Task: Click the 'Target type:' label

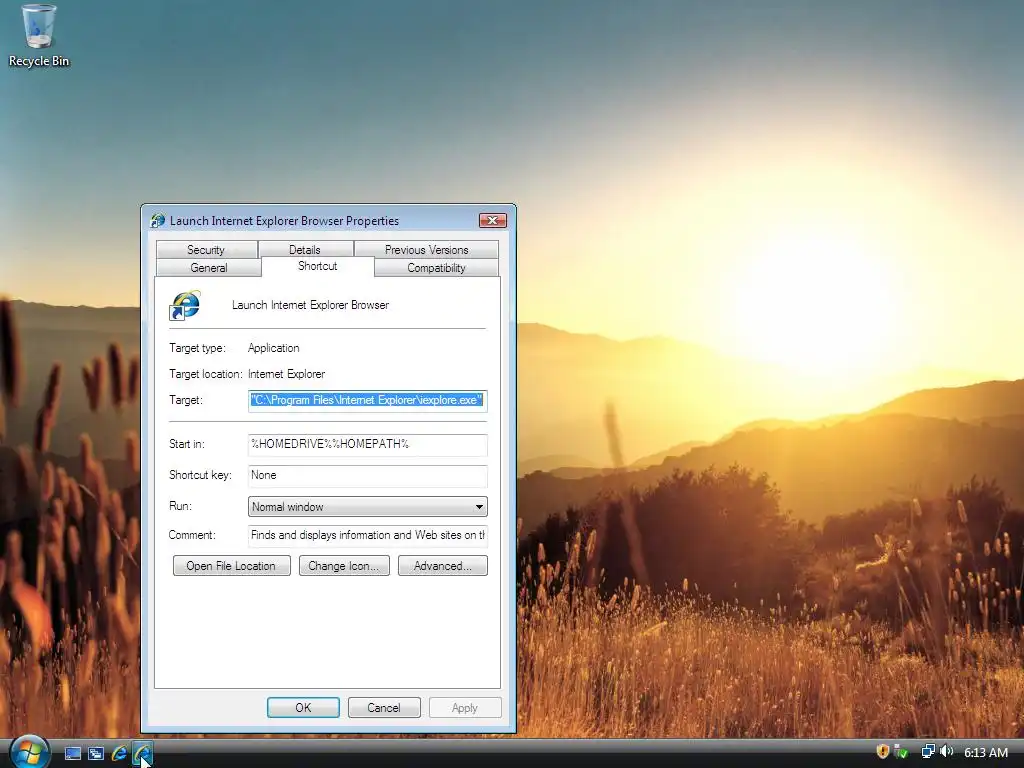Action: tap(197, 348)
